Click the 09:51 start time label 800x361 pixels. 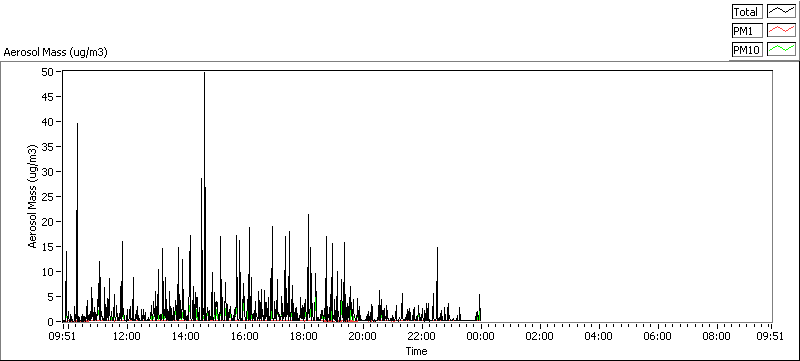[63, 337]
